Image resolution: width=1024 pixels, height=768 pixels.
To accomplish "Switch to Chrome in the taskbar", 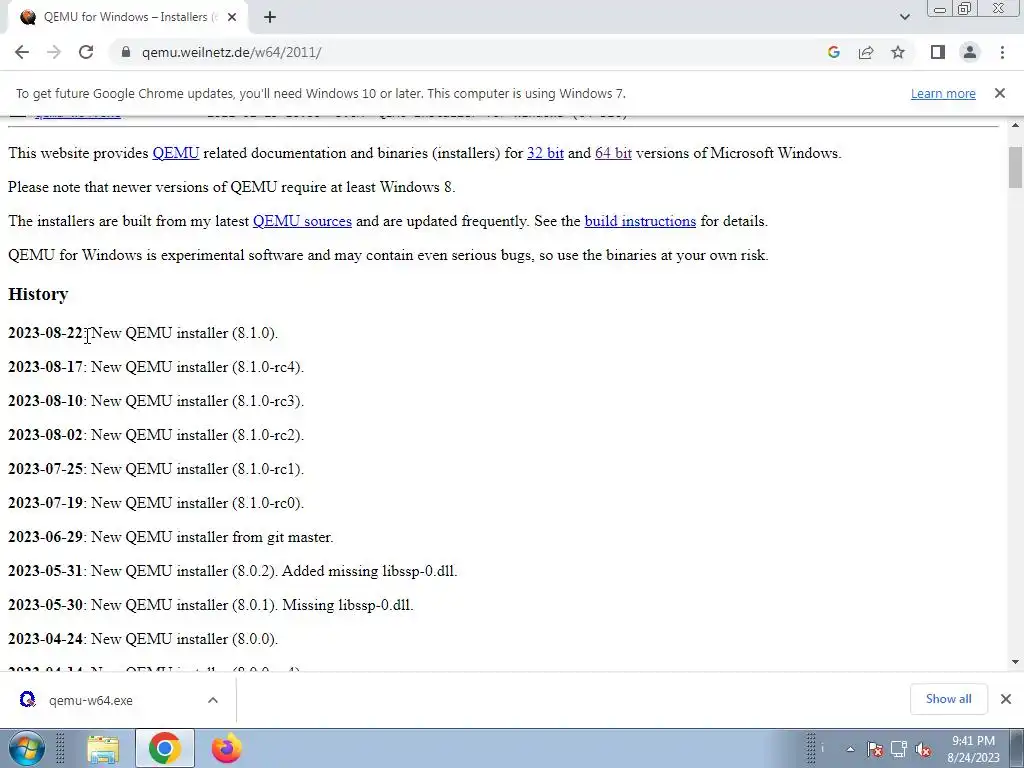I will 165,748.
